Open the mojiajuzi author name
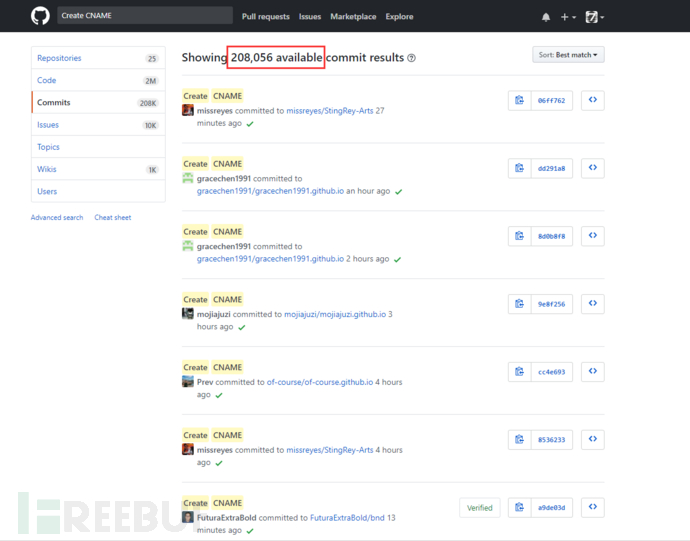 213,314
